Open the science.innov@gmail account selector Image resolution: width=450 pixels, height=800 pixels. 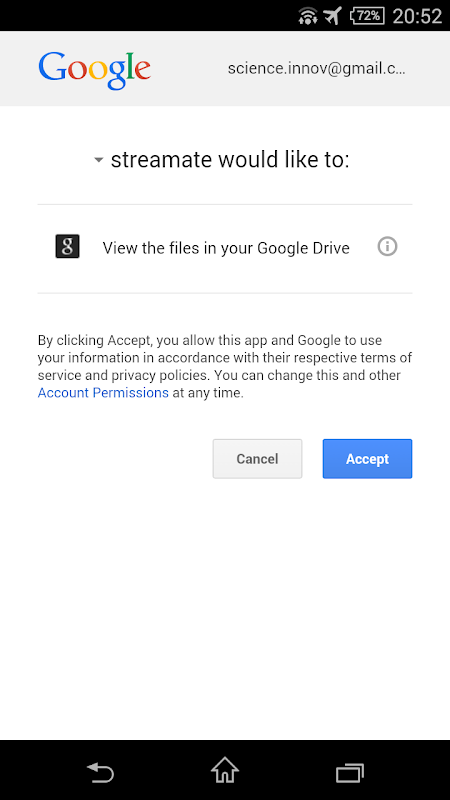point(316,69)
